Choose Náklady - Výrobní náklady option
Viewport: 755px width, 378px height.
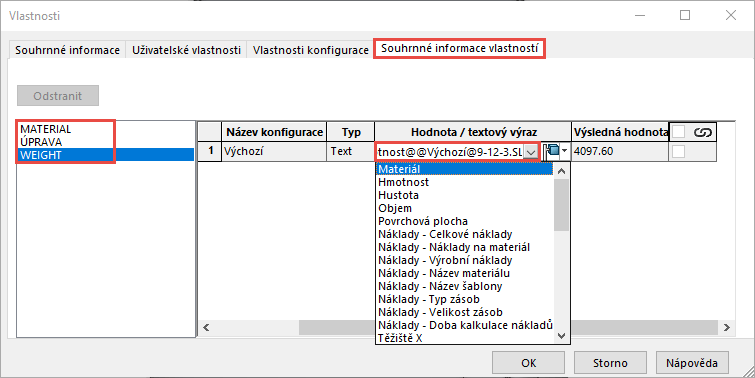click(465, 260)
